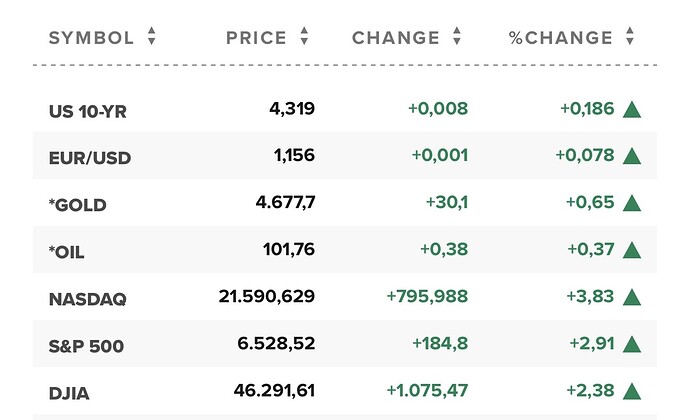Click the green up triangle for NASDAQ
Image resolution: width=690 pixels, height=420 pixels.
631,297
